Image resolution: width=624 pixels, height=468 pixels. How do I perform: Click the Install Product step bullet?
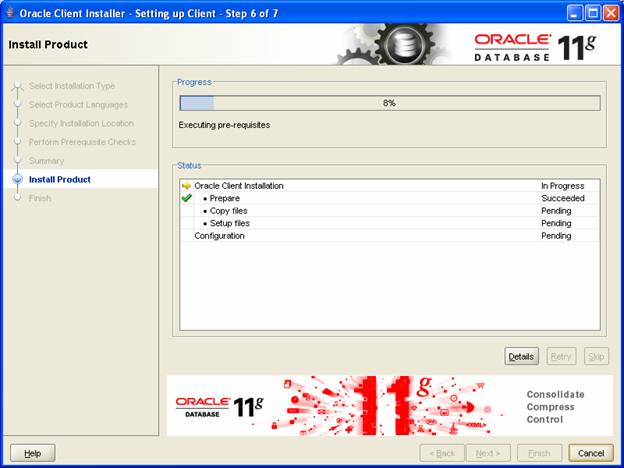click(18, 179)
